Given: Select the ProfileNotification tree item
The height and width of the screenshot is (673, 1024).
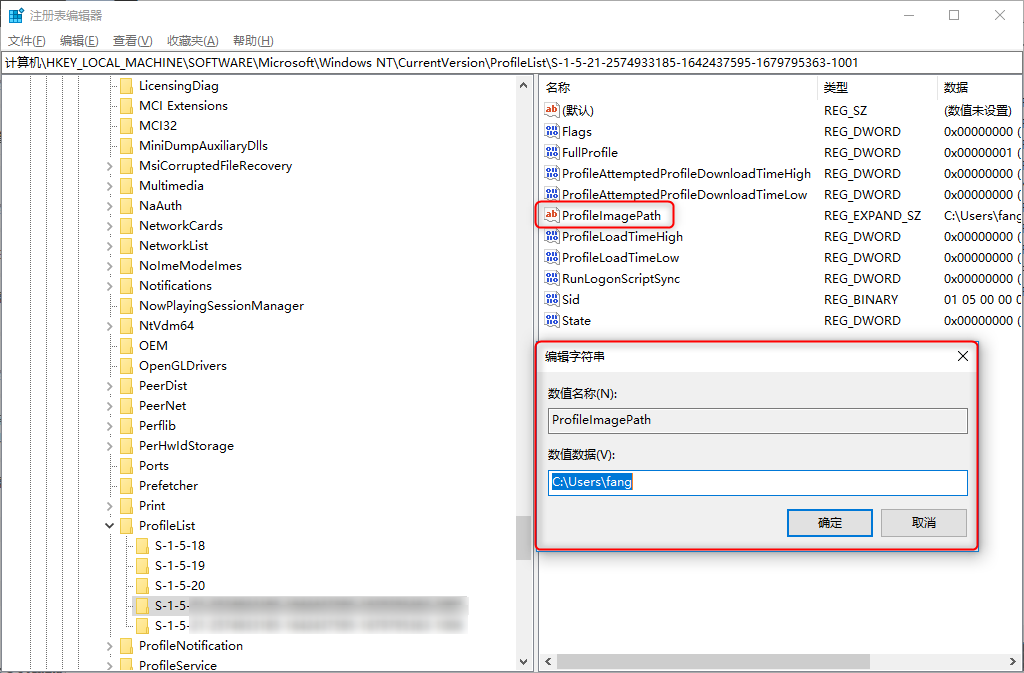Looking at the screenshot, I should [191, 646].
